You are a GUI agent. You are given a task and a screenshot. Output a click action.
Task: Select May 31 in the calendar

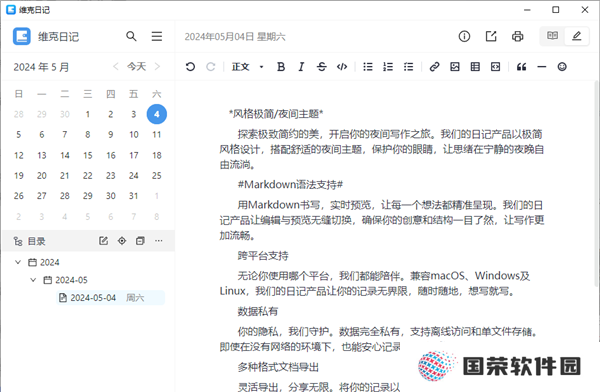134,196
